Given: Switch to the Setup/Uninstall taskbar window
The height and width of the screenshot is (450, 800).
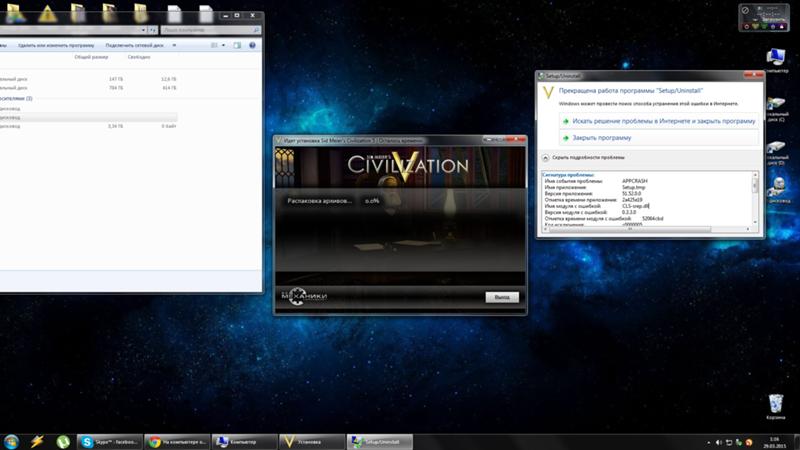Looking at the screenshot, I should tap(380, 442).
